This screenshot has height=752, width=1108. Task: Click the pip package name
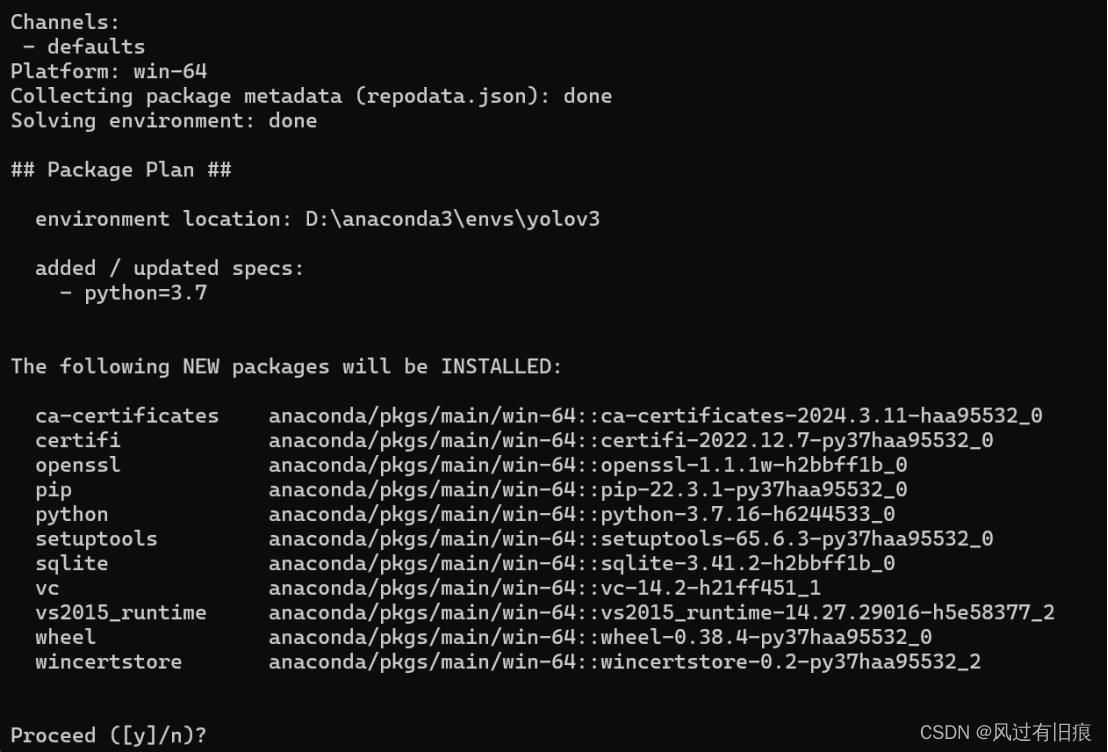click(x=54, y=490)
